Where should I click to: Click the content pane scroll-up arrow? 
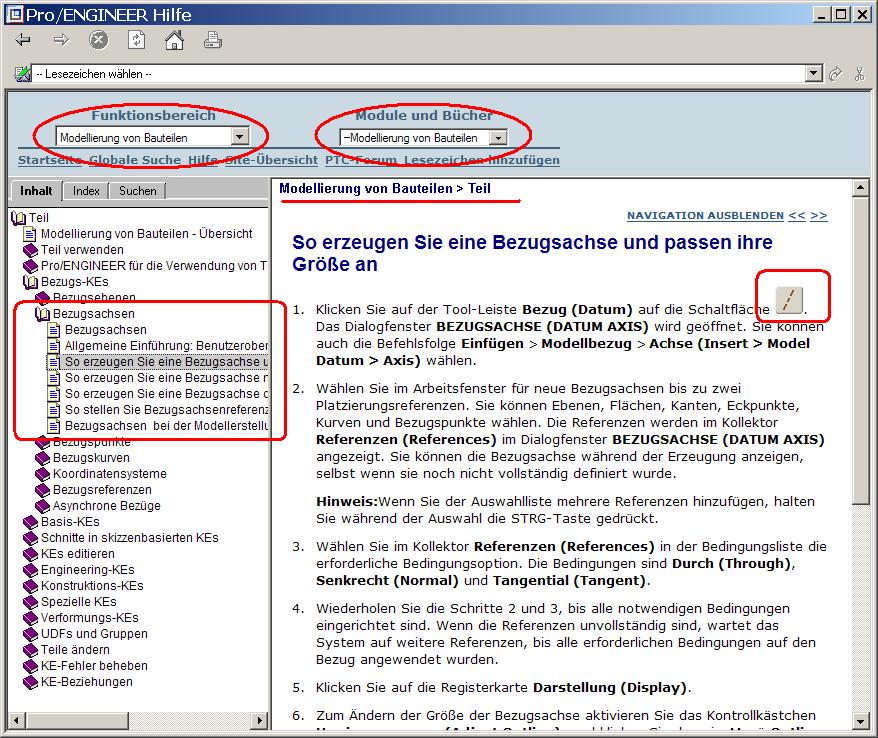860,188
